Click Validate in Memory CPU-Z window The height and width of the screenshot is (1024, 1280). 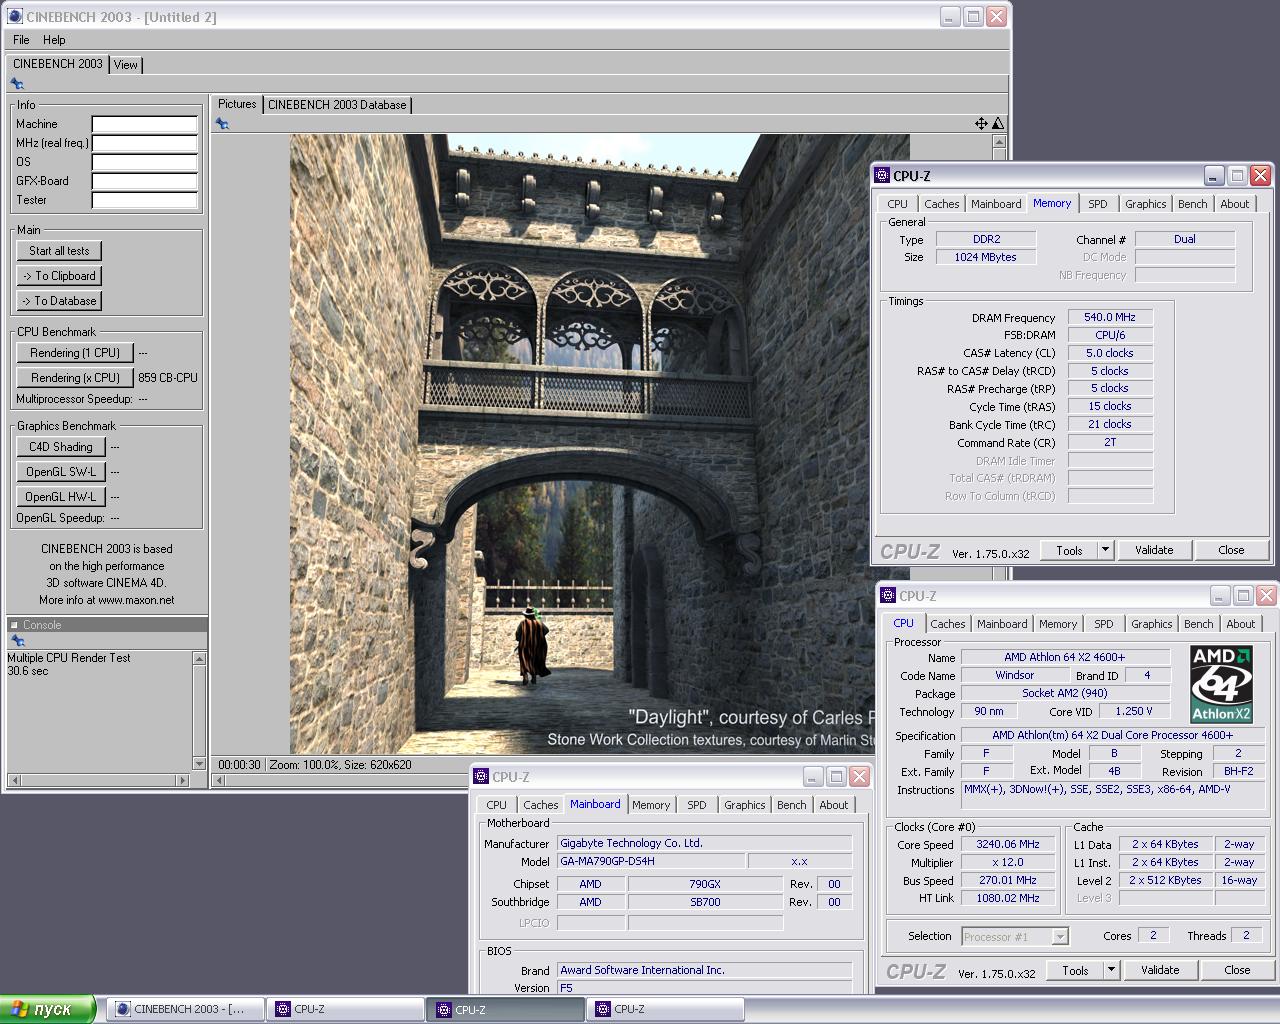(1154, 550)
